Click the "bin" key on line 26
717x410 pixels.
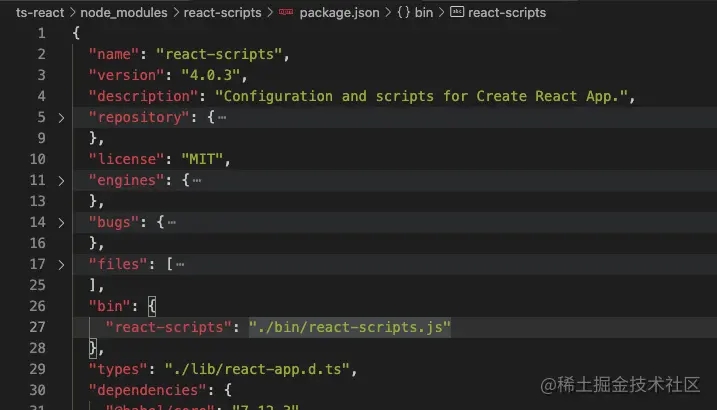[109, 306]
